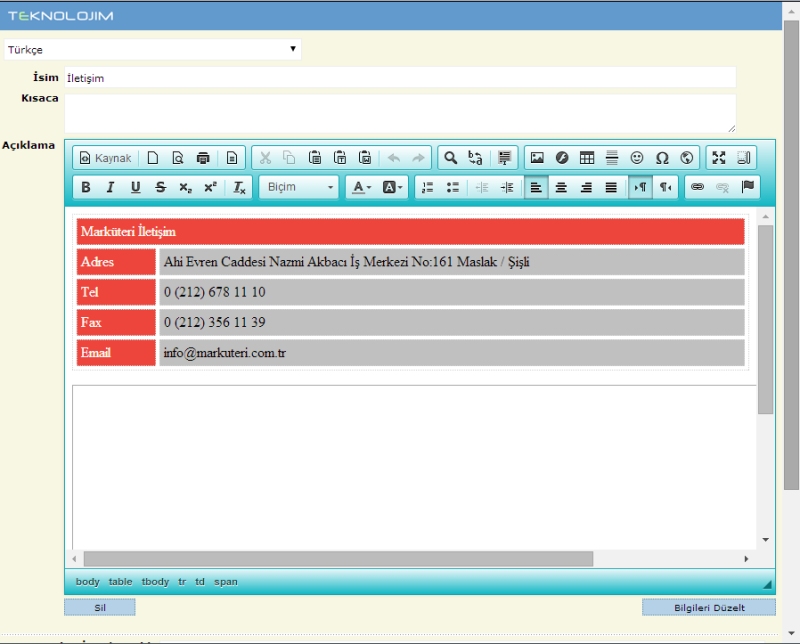Maximize the editor area icon
This screenshot has height=644, width=800.
(719, 158)
